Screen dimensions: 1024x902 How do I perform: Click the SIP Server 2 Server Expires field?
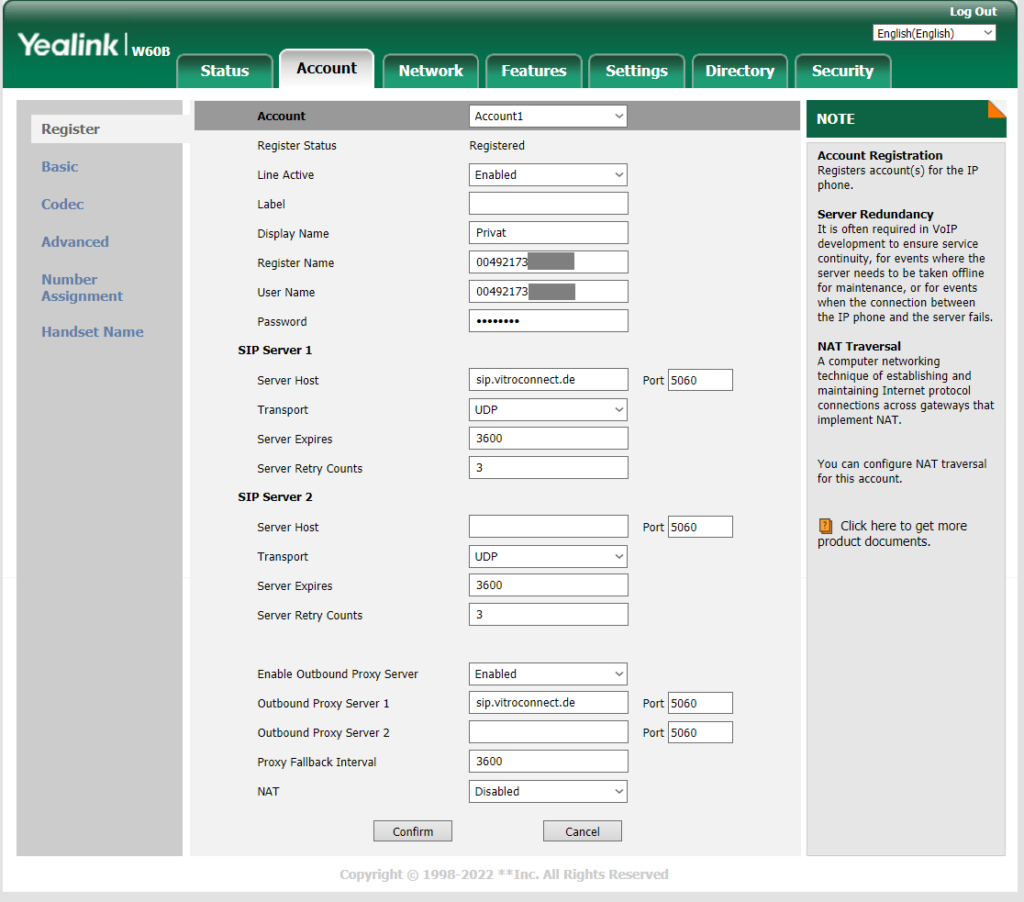(x=548, y=586)
